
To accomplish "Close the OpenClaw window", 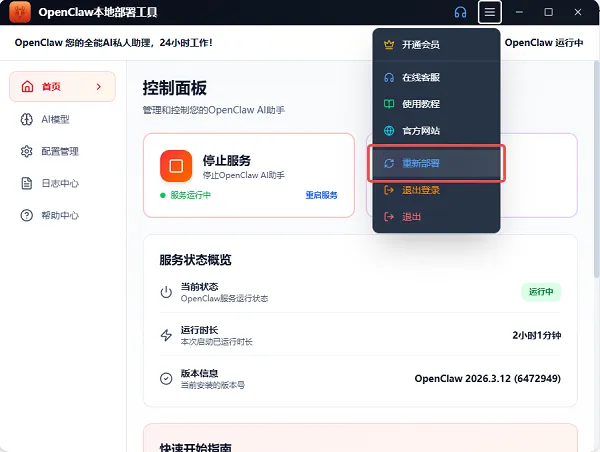I will (578, 12).
